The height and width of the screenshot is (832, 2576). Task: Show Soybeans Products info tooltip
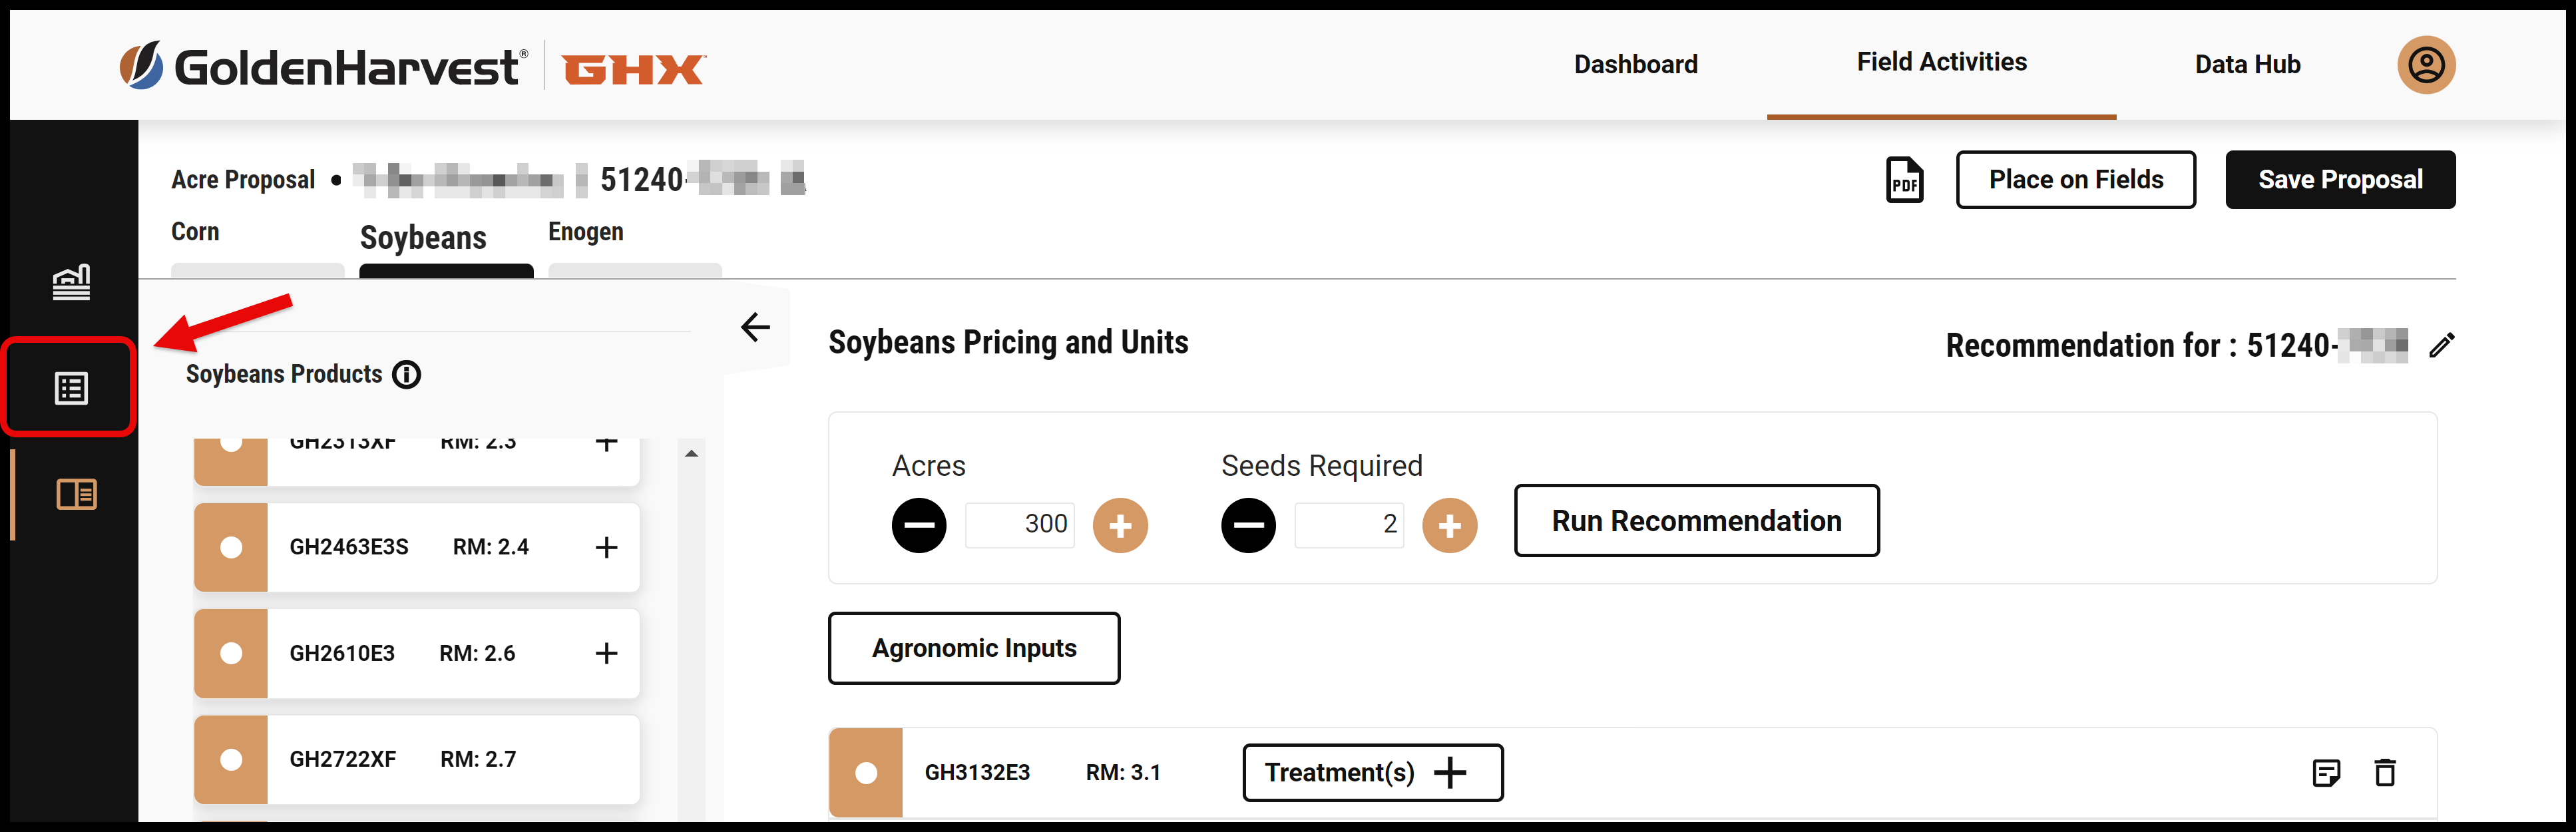(406, 374)
